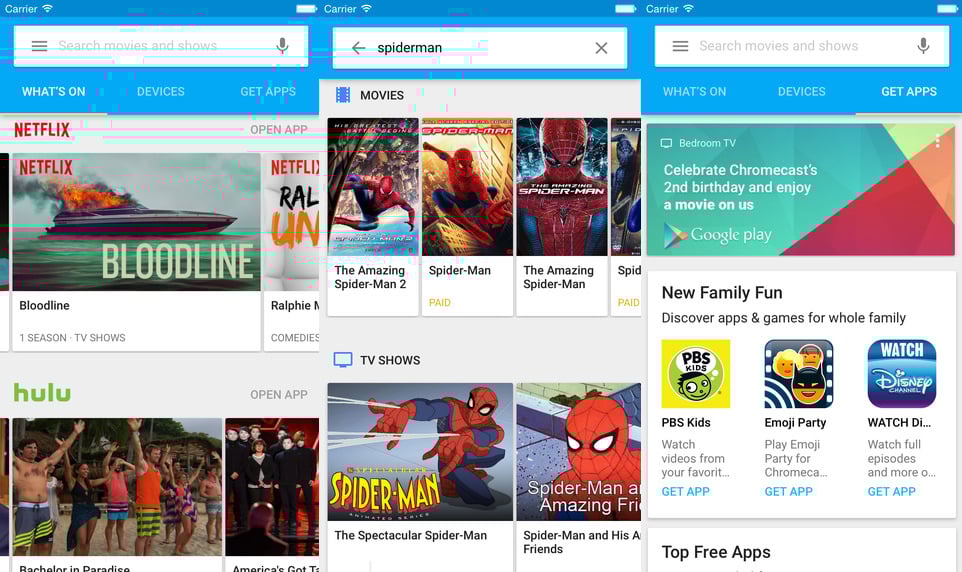
Task: Click the spiderman search text field
Action: click(479, 48)
